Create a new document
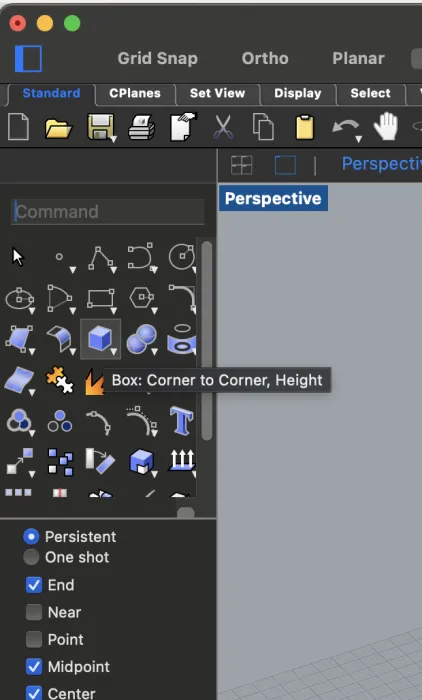The height and width of the screenshot is (700, 422). 18,127
